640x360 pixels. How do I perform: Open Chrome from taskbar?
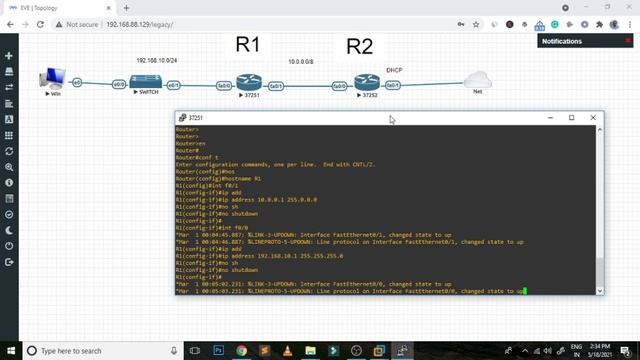pyautogui.click(x=241, y=351)
